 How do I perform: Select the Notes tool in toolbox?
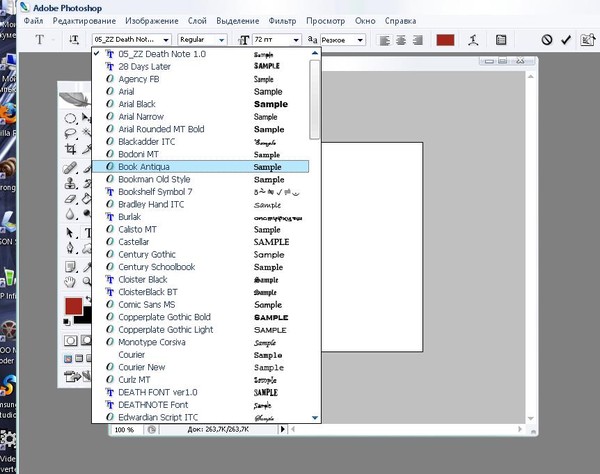pos(70,267)
